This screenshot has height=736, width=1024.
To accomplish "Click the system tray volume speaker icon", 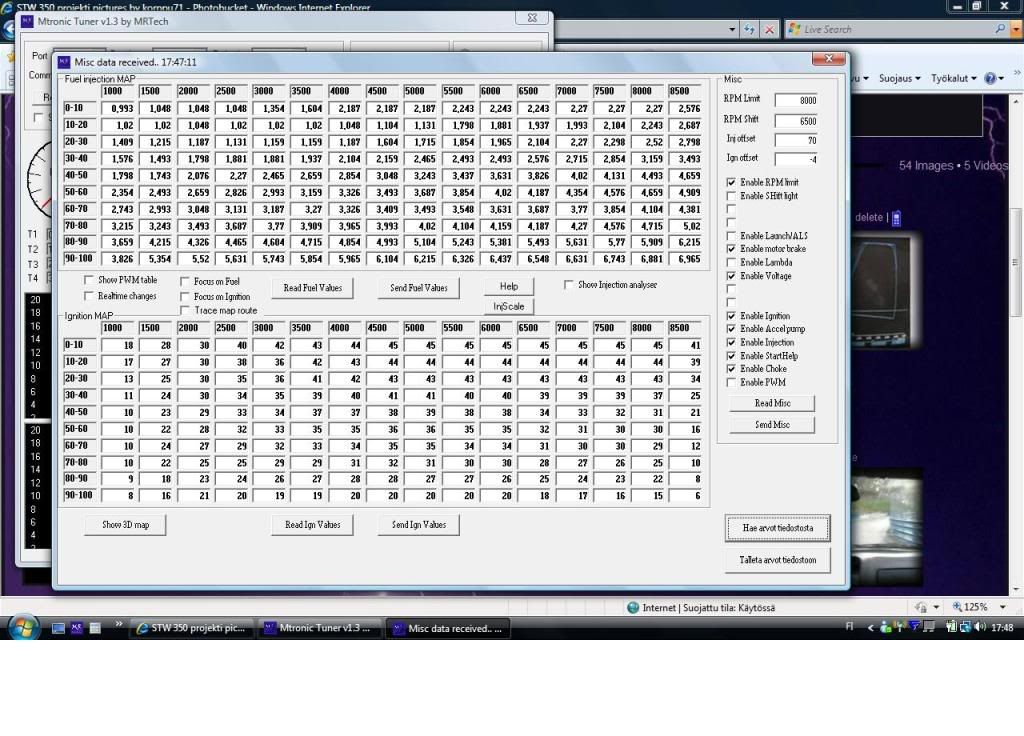I will (x=980, y=627).
